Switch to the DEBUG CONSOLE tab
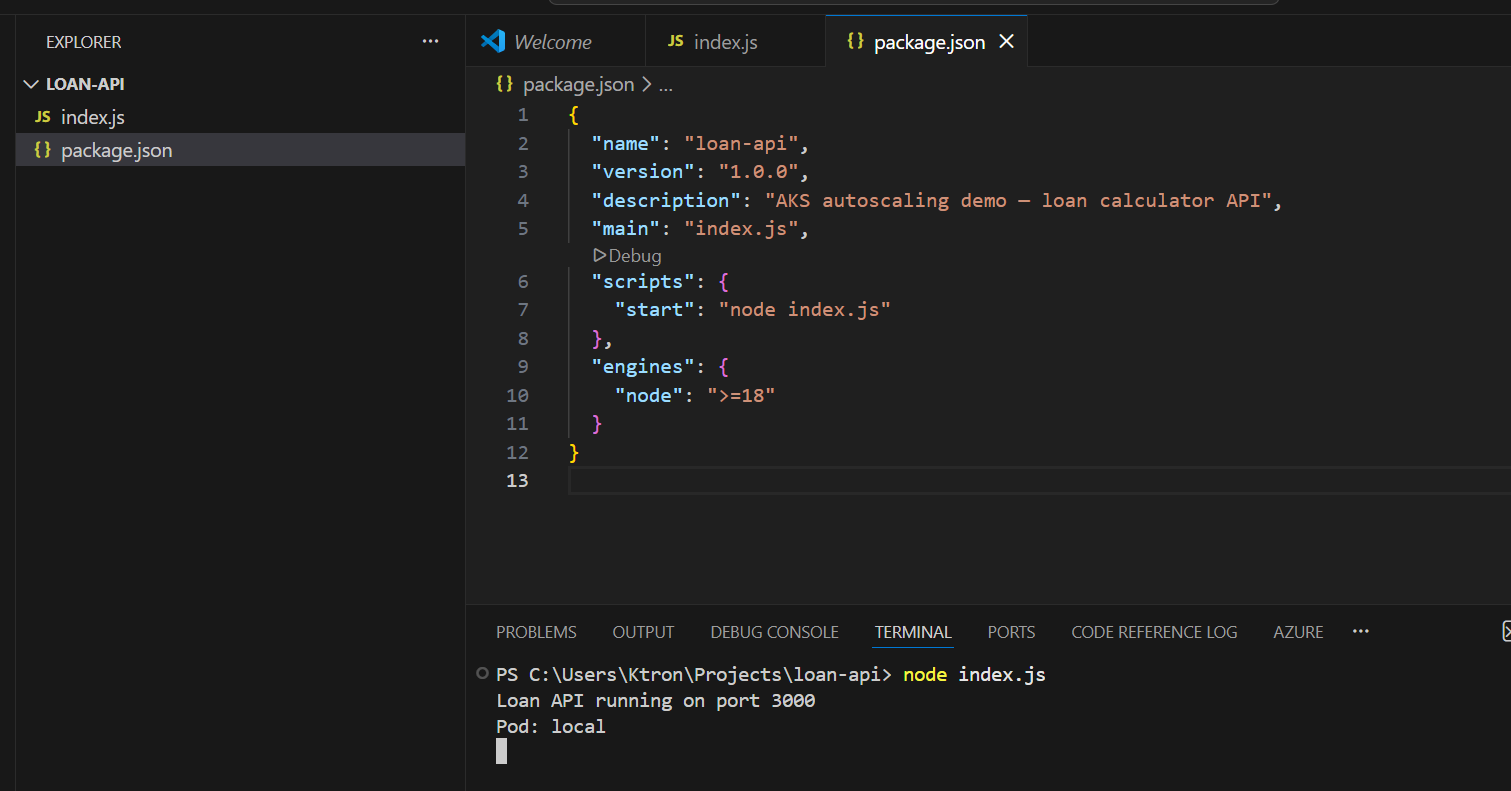The width and height of the screenshot is (1511, 791). [x=774, y=632]
